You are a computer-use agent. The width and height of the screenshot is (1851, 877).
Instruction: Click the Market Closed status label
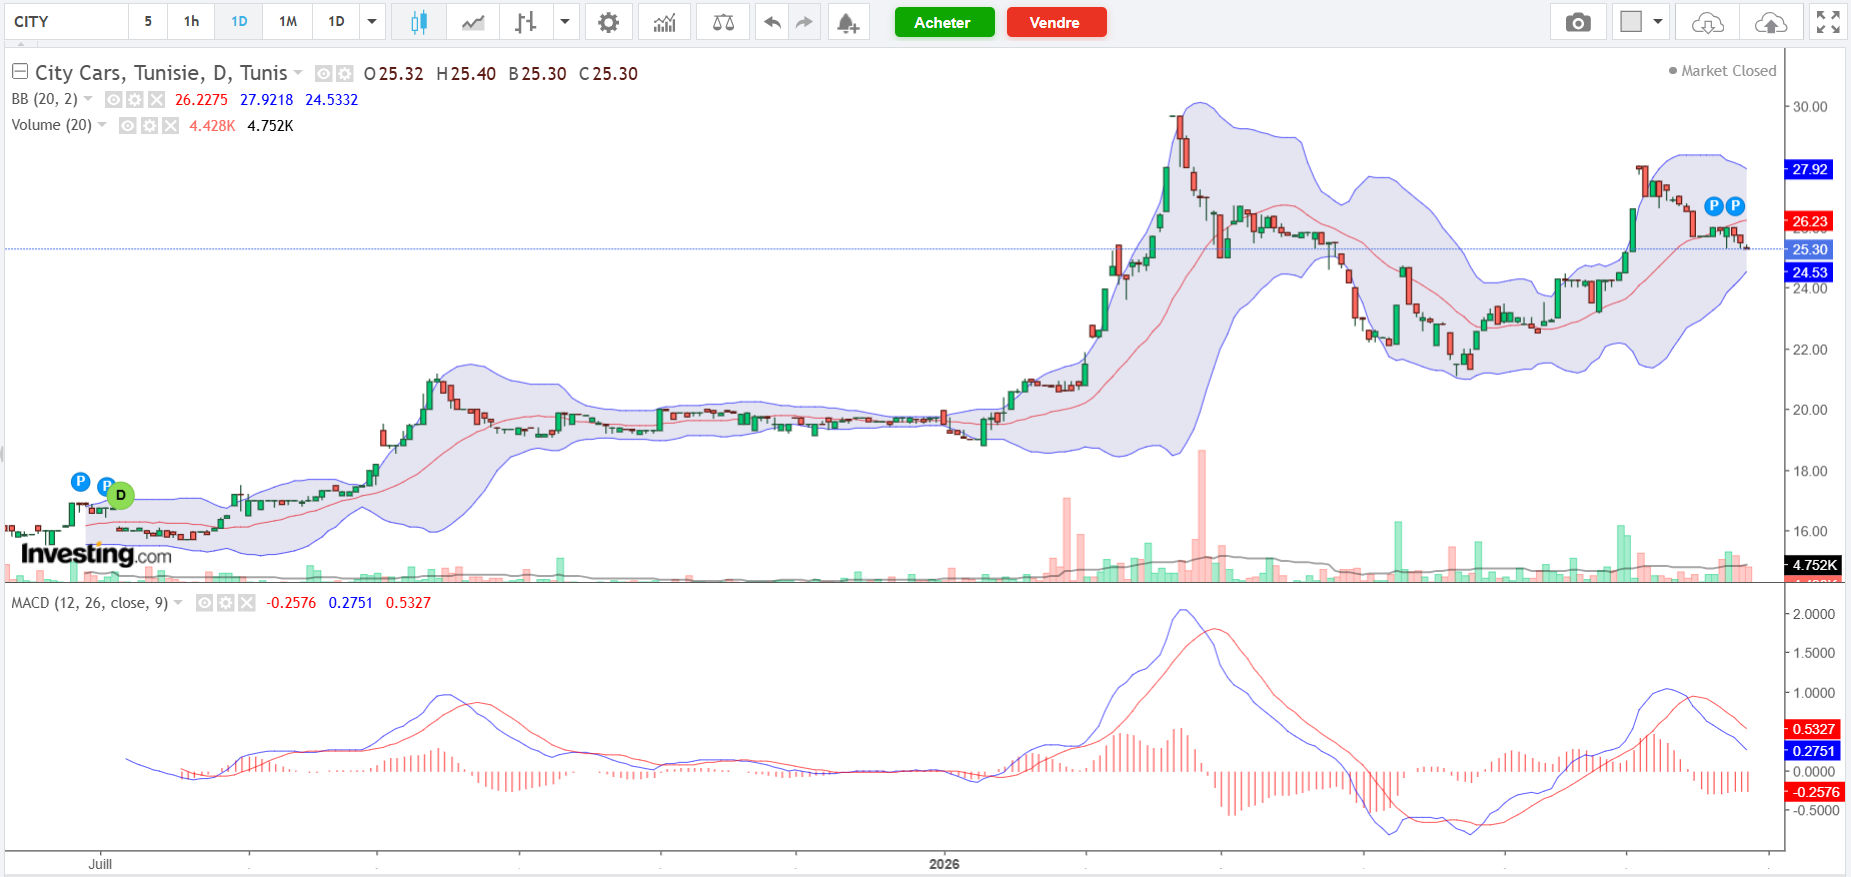pyautogui.click(x=1723, y=71)
